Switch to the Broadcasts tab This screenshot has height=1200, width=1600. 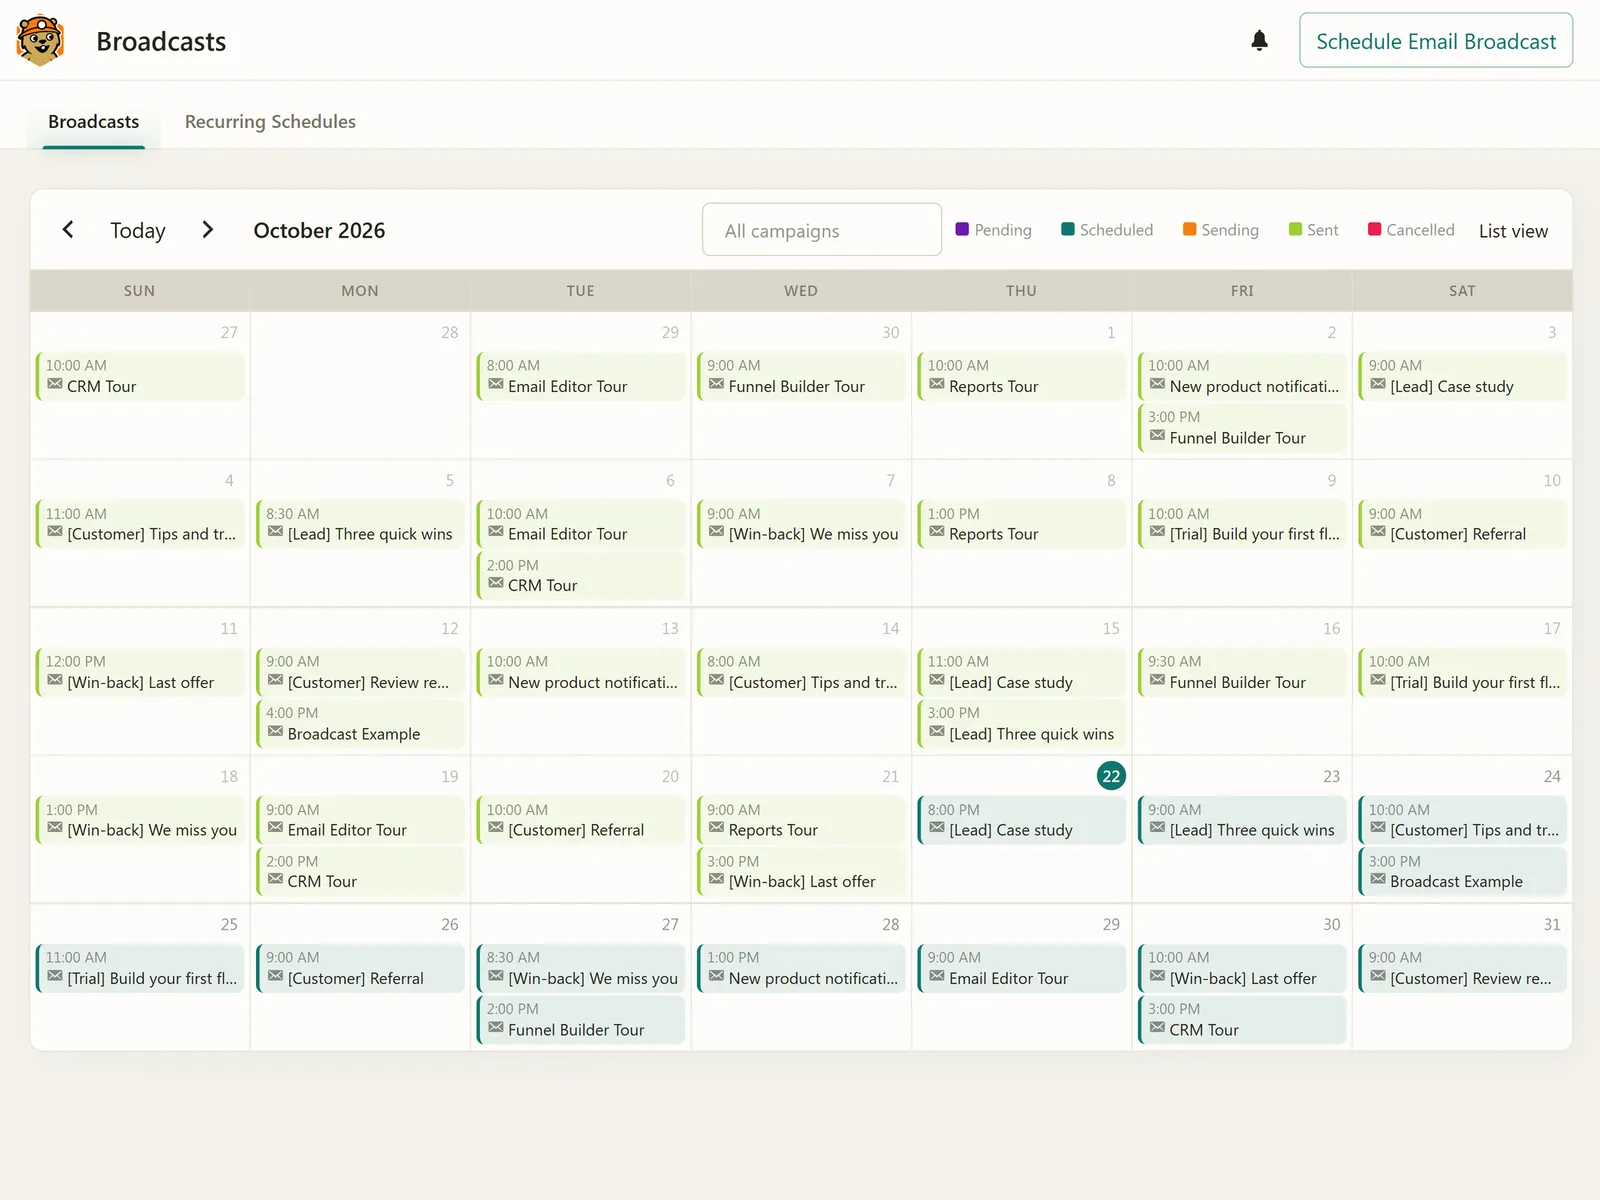94,122
